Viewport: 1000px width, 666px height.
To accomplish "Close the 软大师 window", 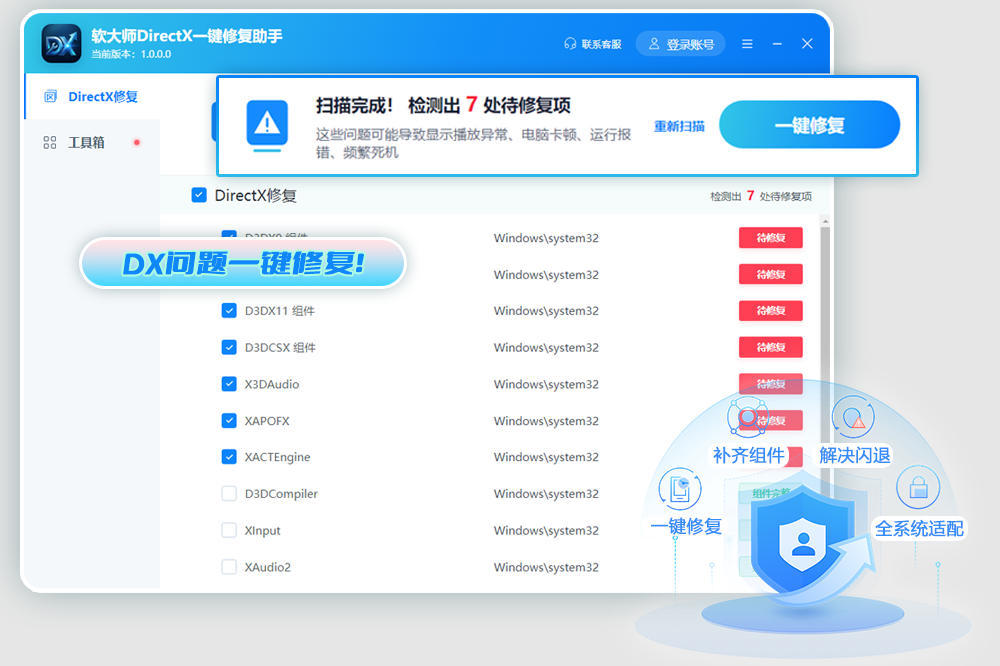I will [807, 43].
